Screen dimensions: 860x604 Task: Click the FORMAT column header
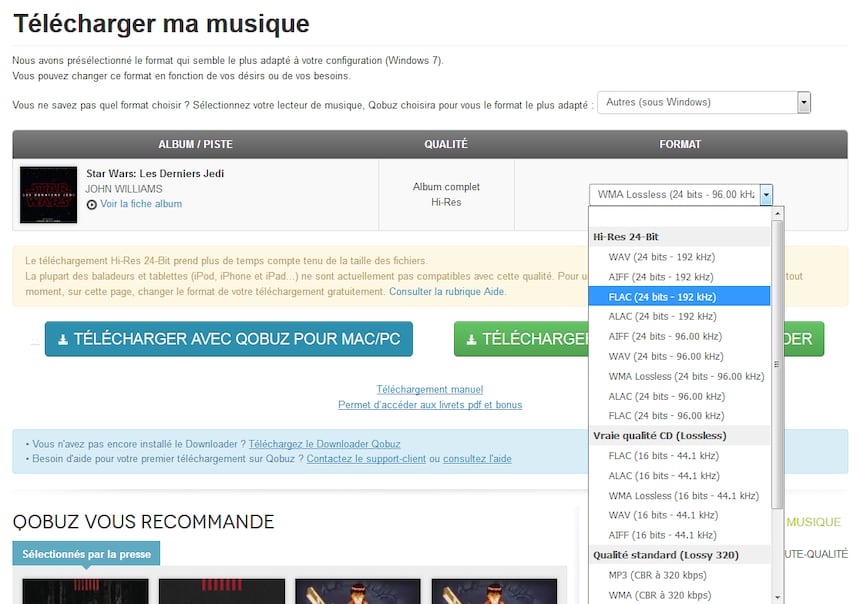point(680,144)
